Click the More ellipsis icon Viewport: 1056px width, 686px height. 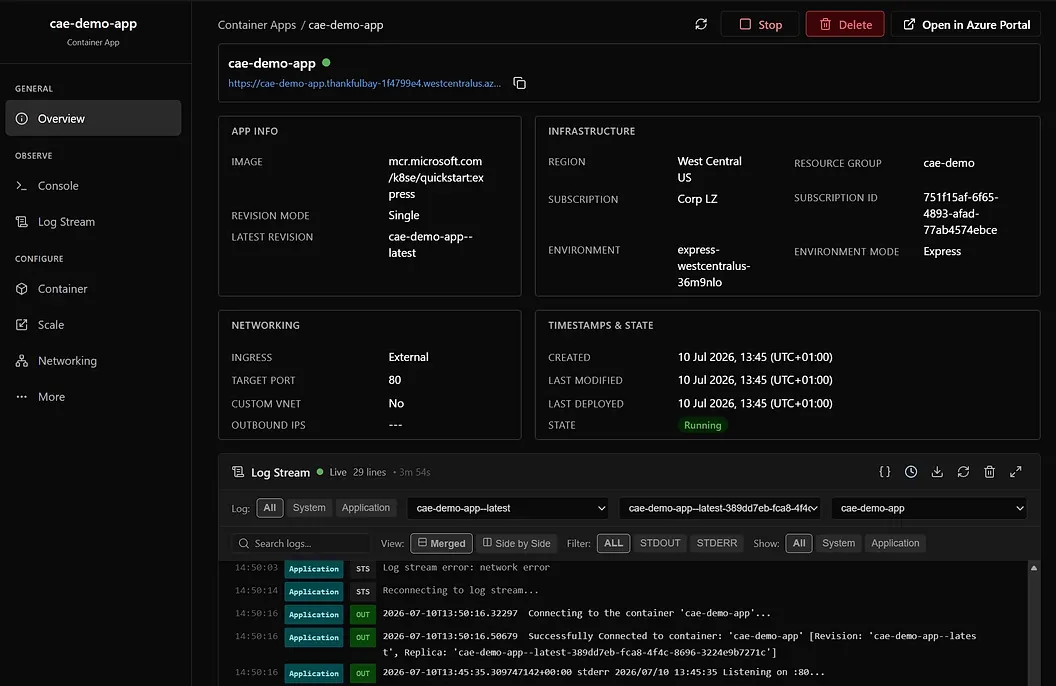coord(22,397)
